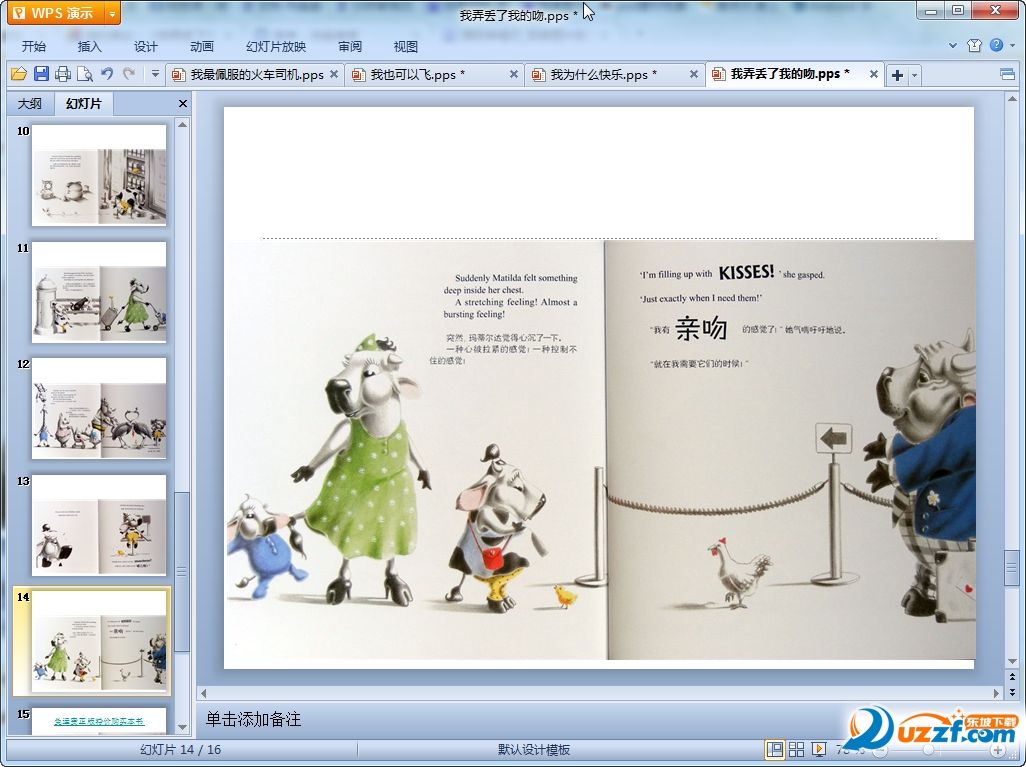
Task: Close the 我弄丢了我的吻.pps tab
Action: click(874, 75)
